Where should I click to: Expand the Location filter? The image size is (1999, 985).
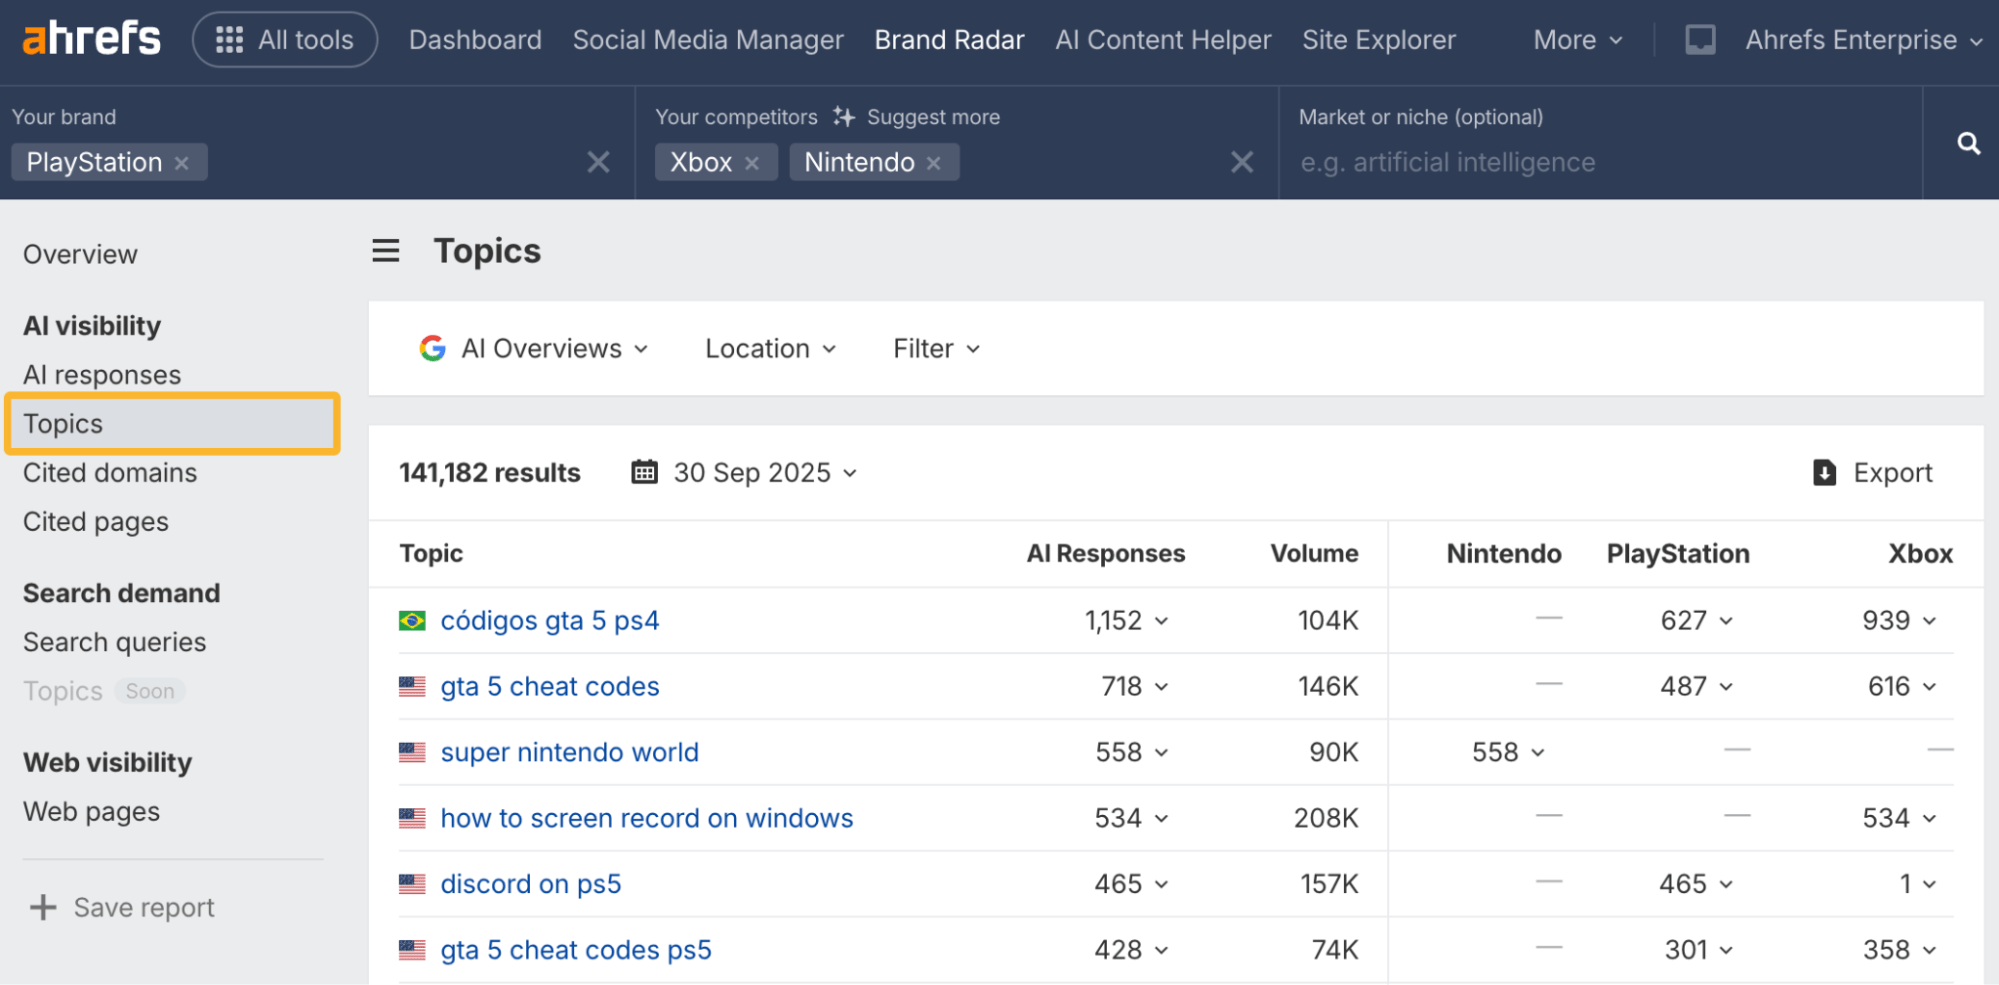(x=770, y=349)
